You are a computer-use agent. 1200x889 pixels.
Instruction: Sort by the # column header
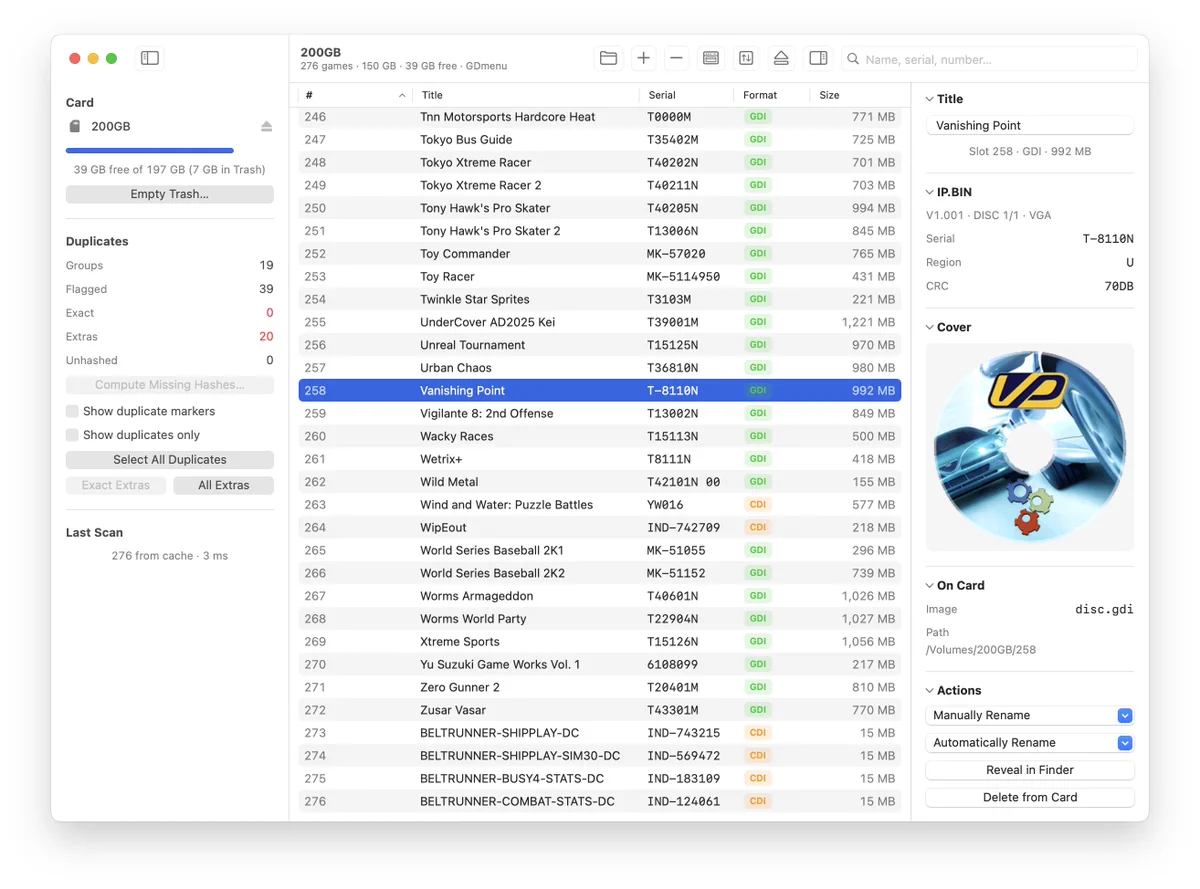(x=355, y=95)
